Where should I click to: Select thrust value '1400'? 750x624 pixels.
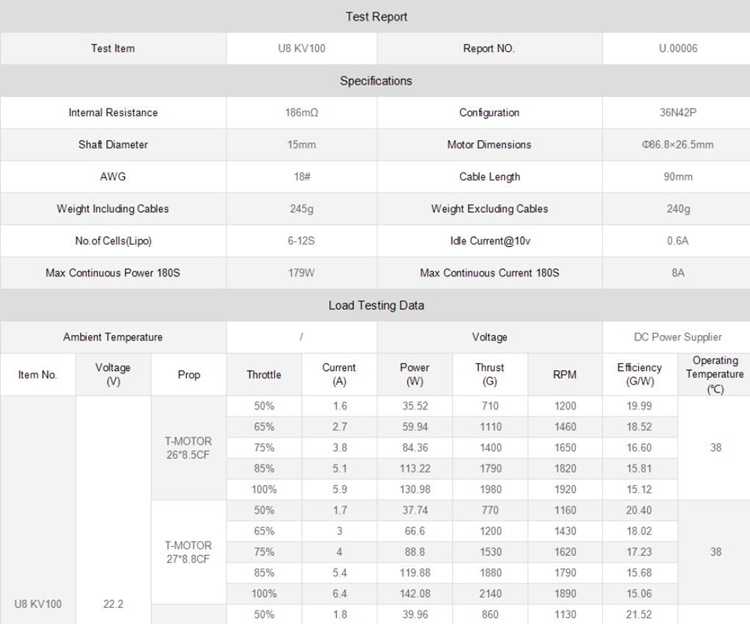pos(490,448)
